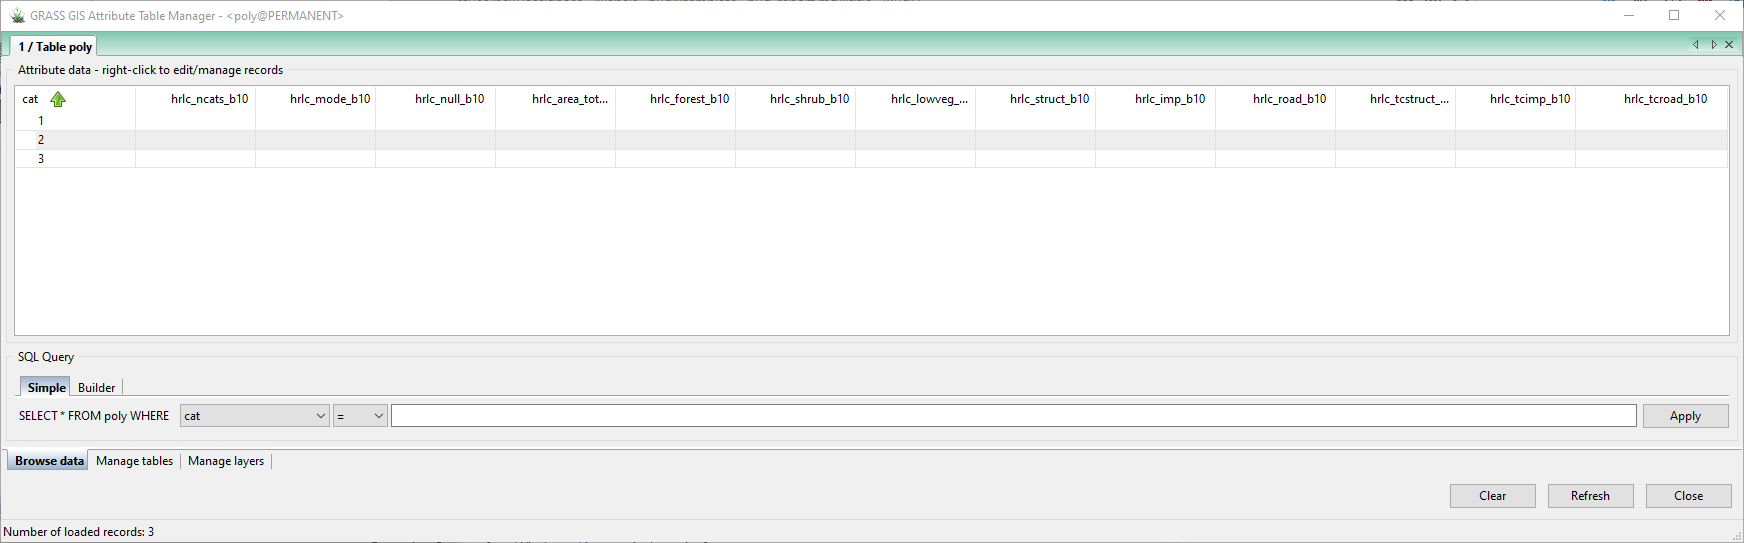The image size is (1744, 543).
Task: Select the row with cat 1
Action: coord(871,121)
